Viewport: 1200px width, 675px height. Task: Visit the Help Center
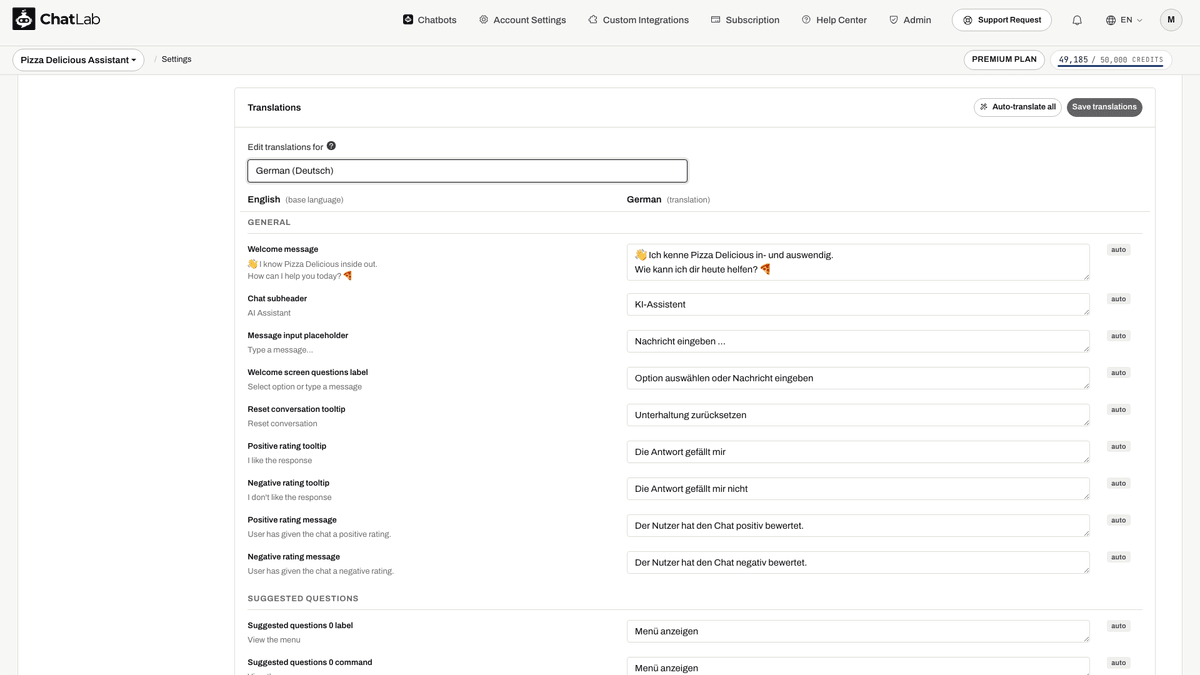click(x=834, y=20)
